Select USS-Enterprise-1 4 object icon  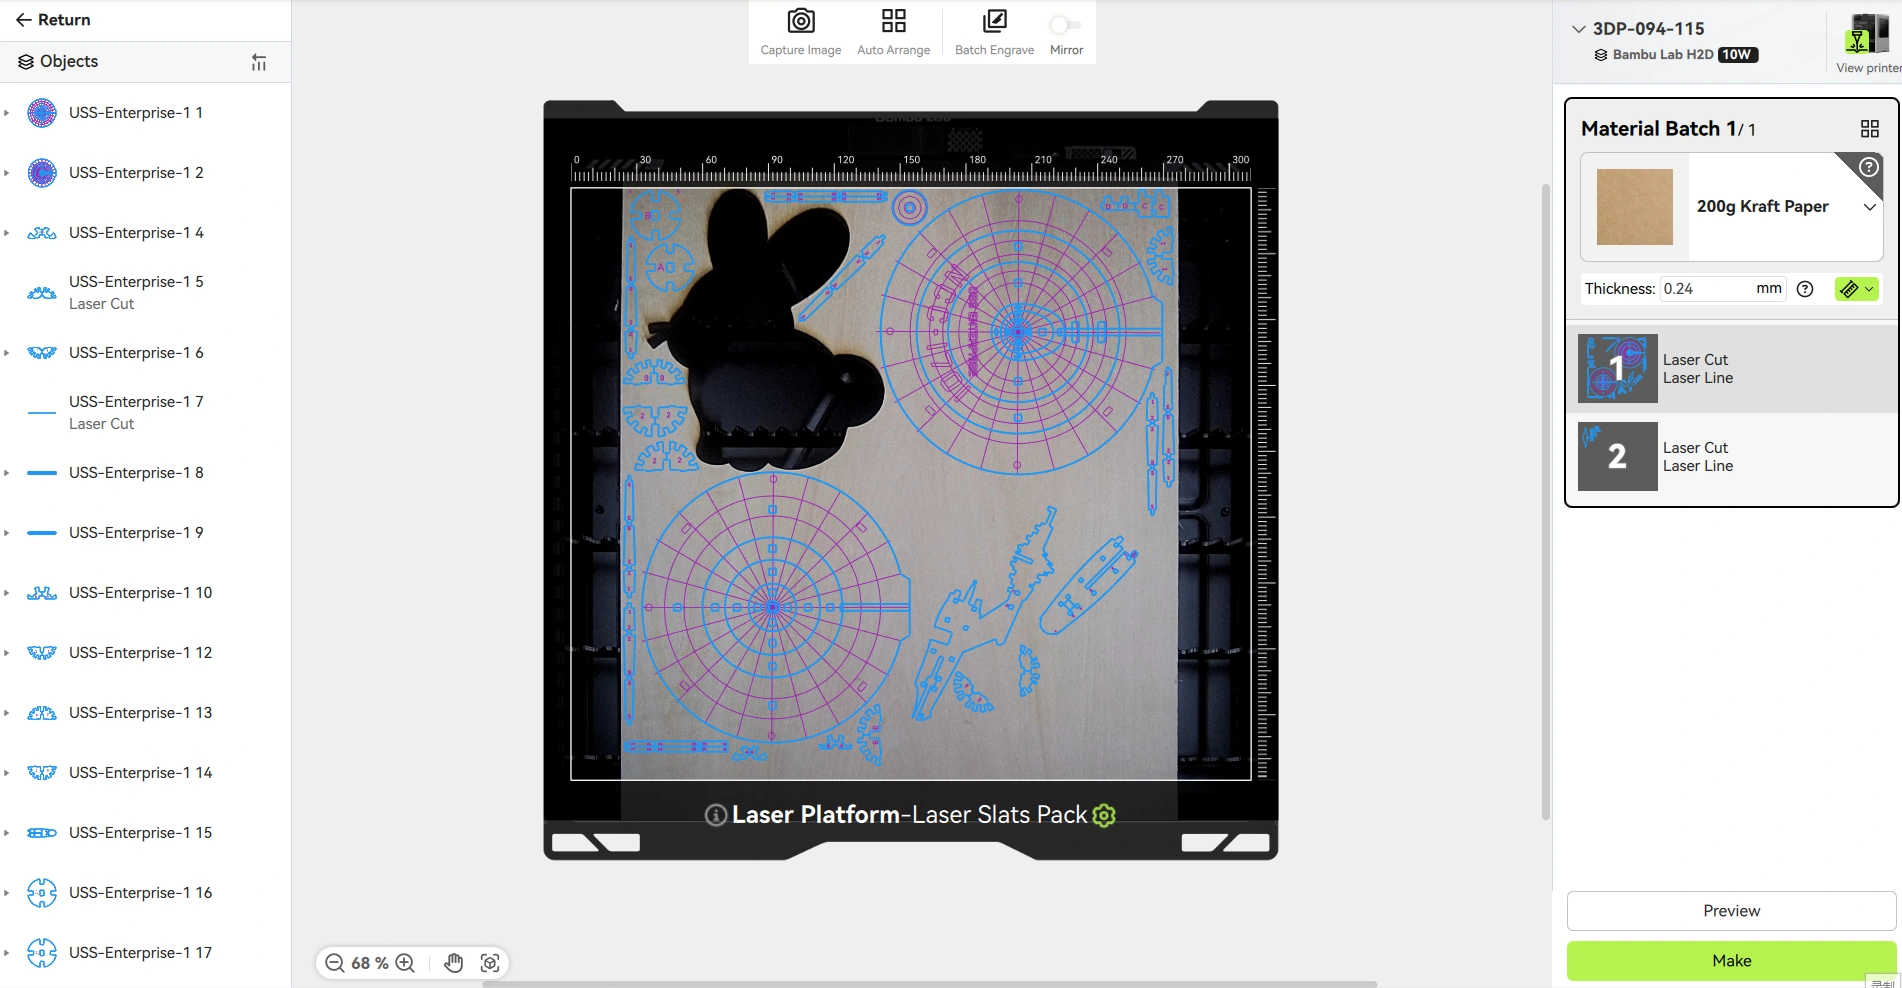42,233
